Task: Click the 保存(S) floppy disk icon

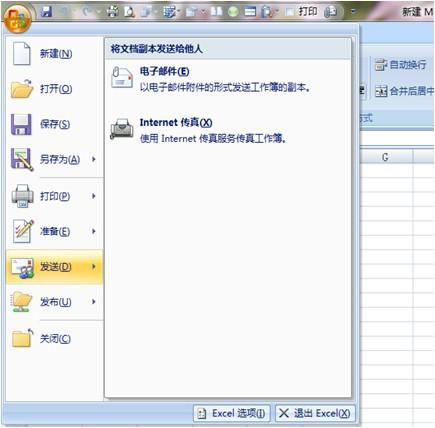Action: [21, 124]
